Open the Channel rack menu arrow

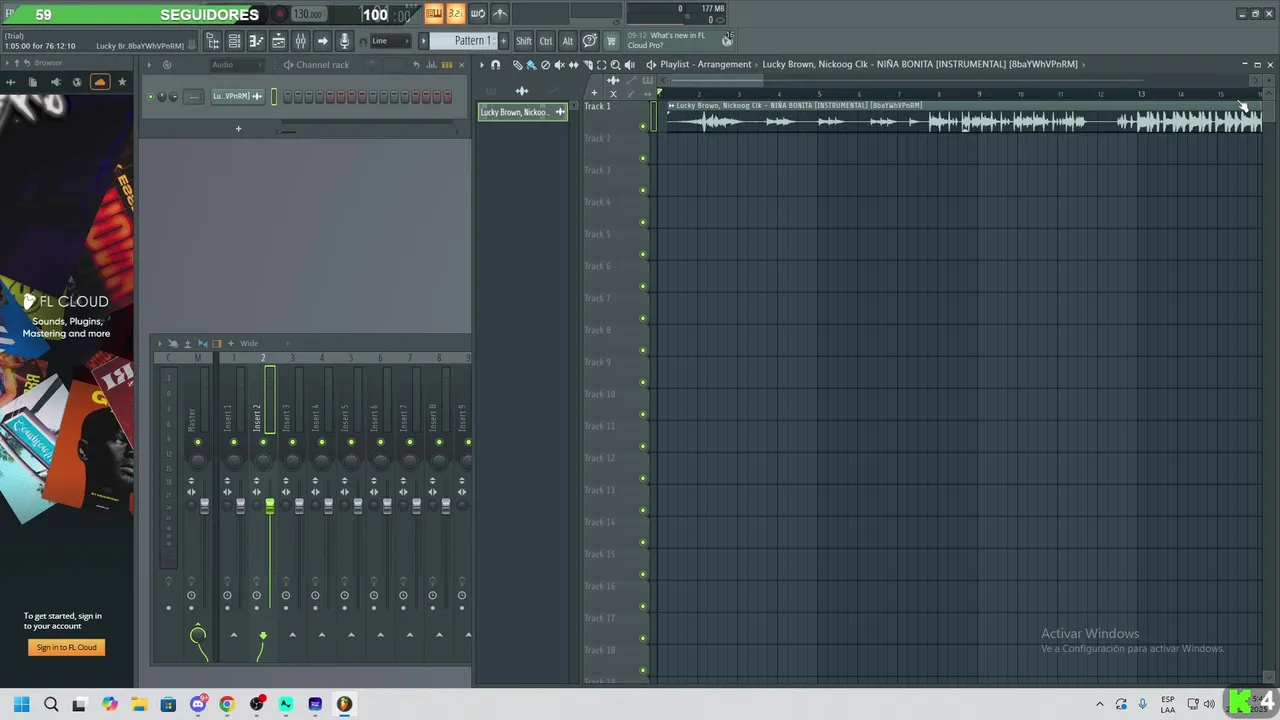pos(150,64)
